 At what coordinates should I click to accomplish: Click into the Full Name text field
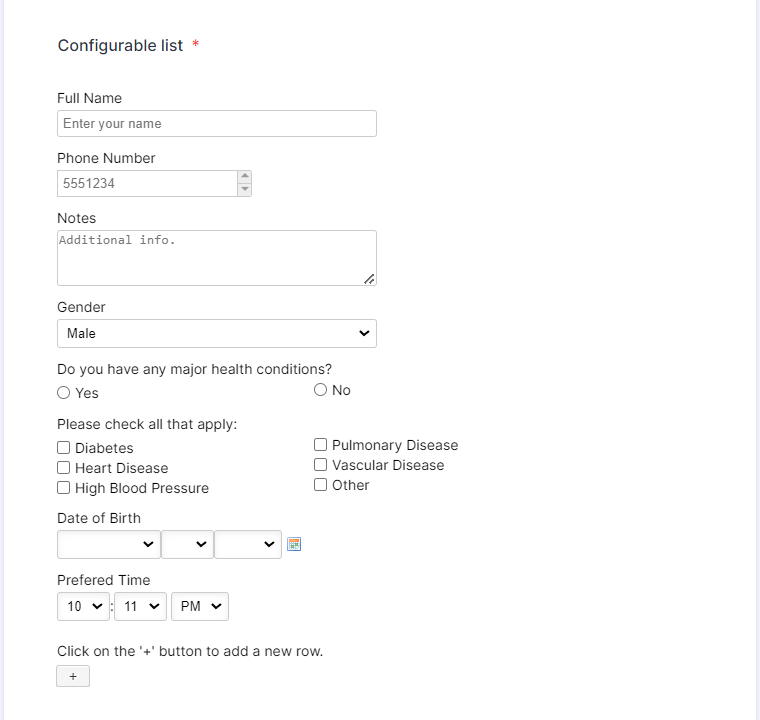(x=216, y=124)
